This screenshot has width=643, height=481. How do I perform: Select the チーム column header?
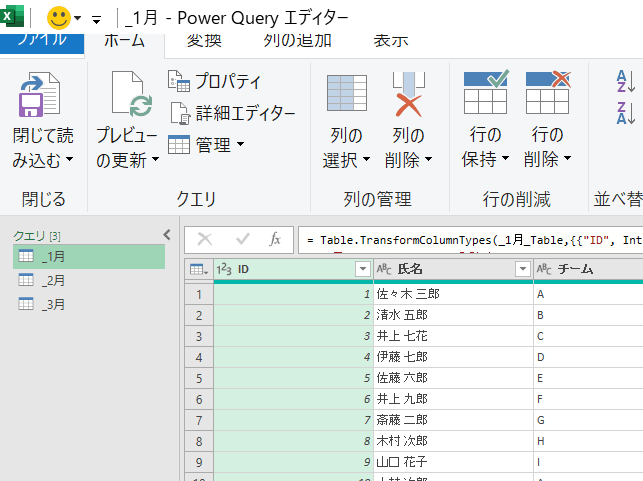[588, 269]
